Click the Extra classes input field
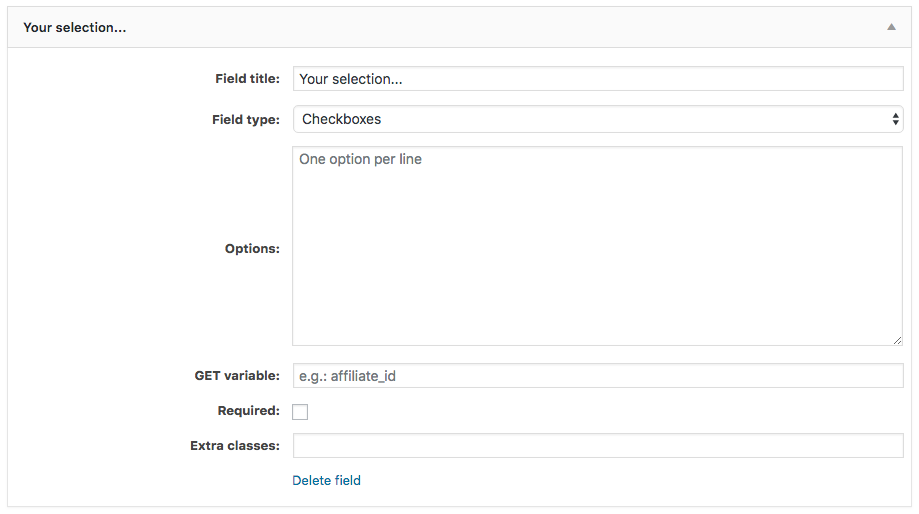919x514 pixels. [598, 445]
